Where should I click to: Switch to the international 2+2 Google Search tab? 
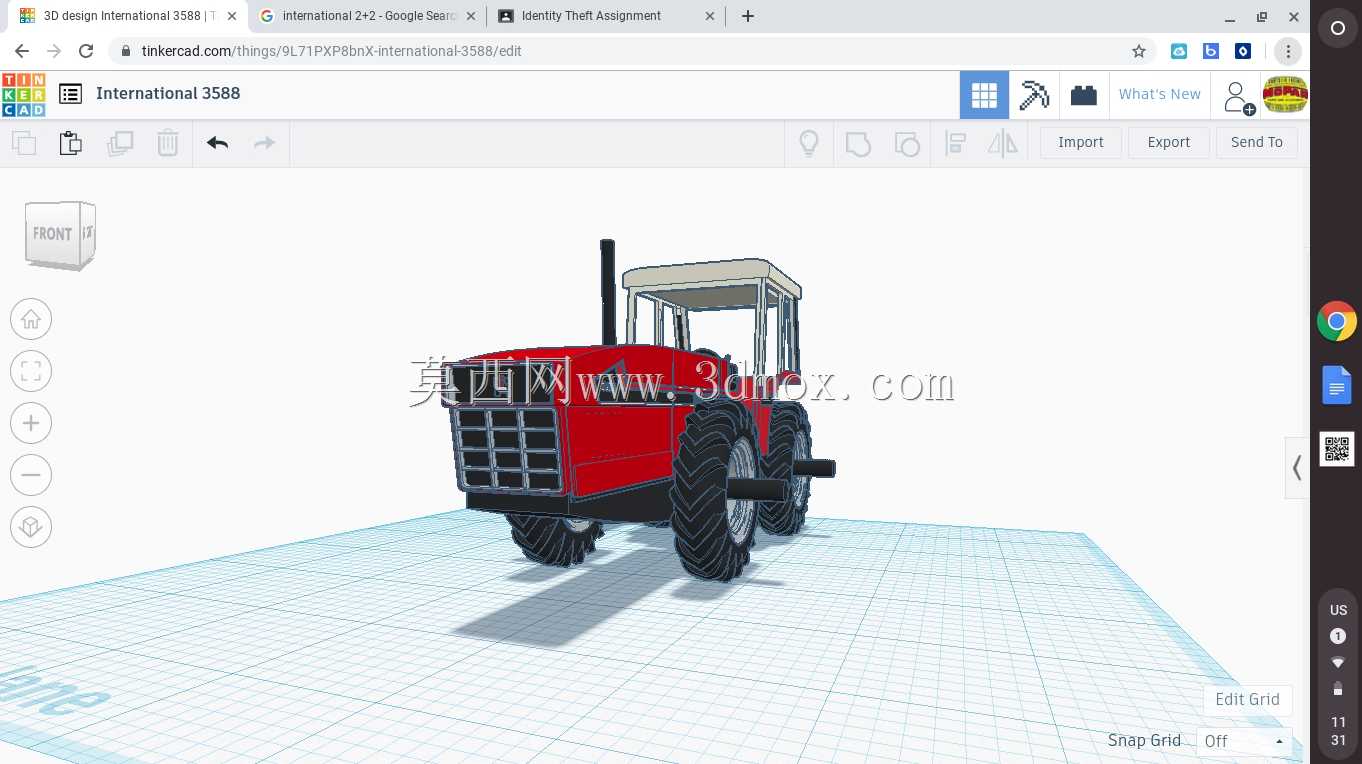click(368, 16)
